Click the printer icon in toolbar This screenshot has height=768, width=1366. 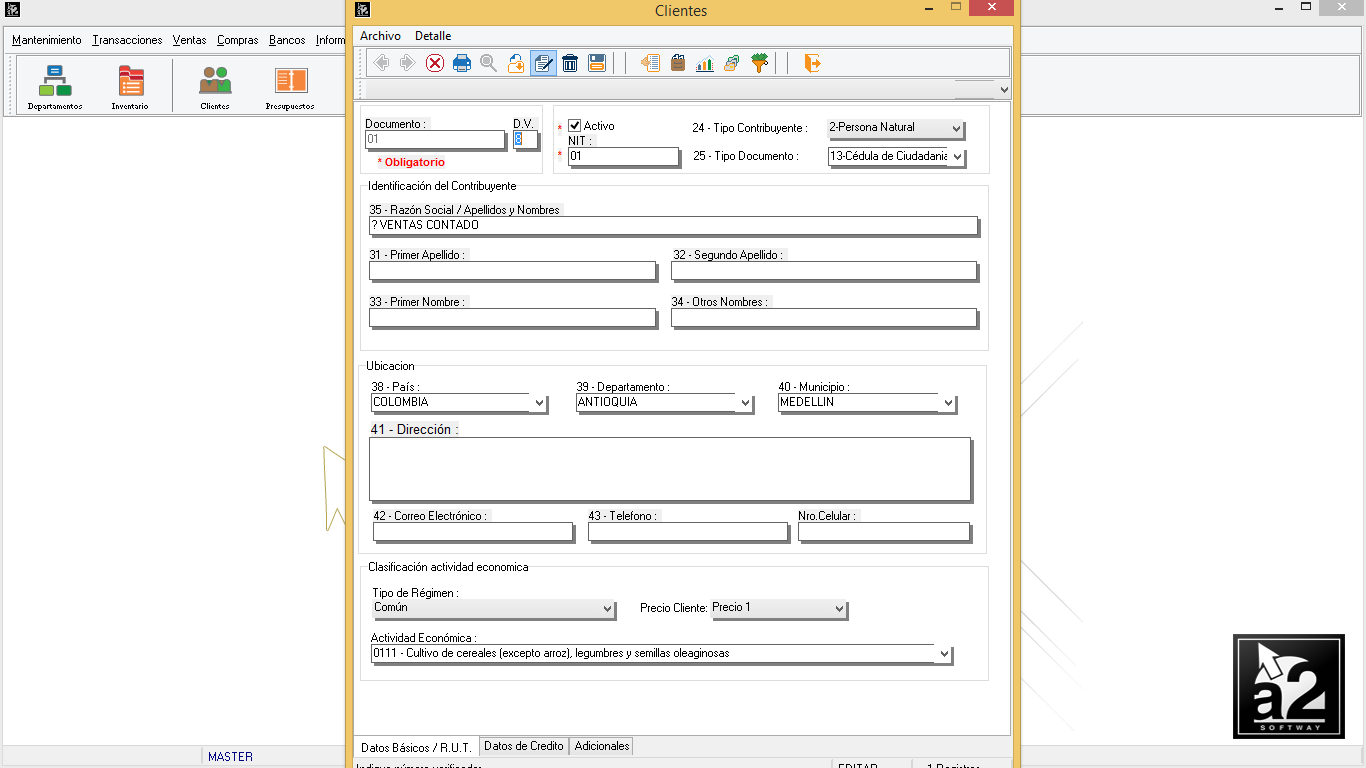[462, 63]
